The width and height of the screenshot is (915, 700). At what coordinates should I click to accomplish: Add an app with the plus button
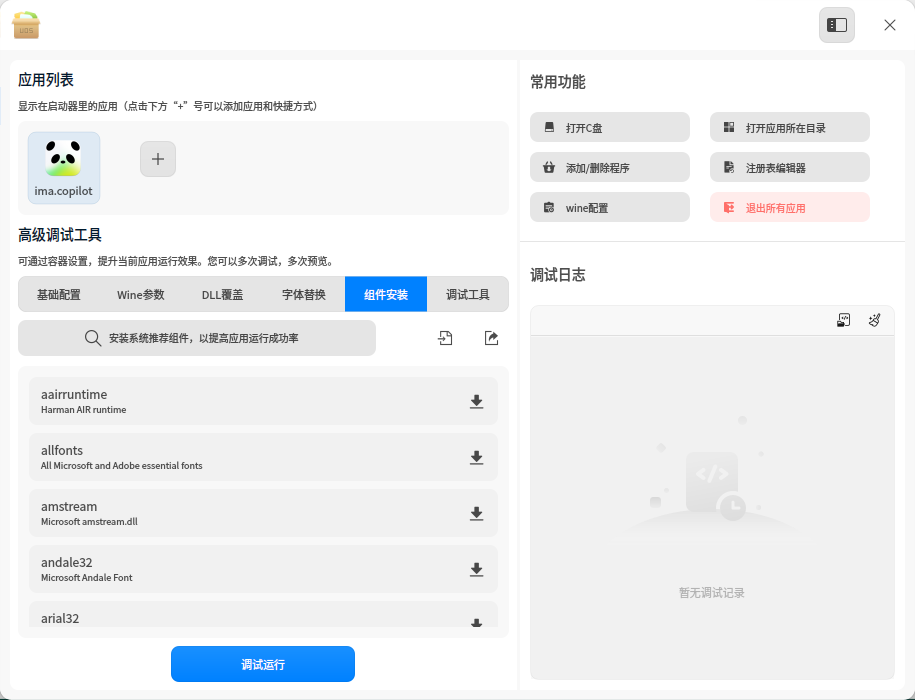[158, 159]
